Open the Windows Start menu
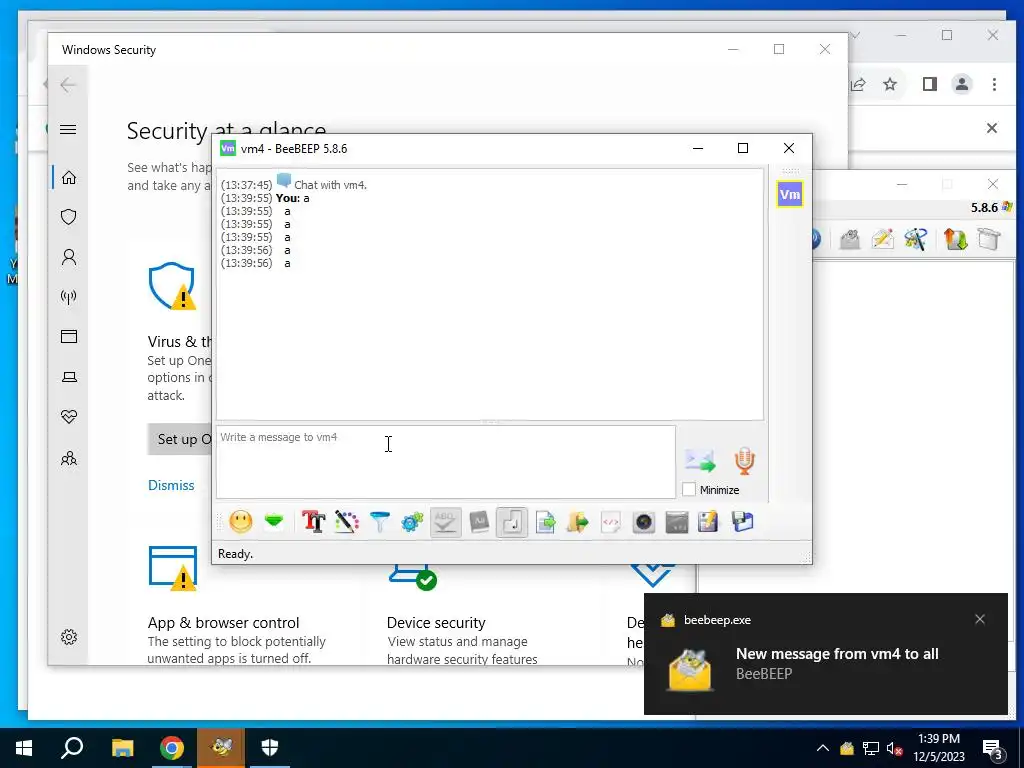 (24, 748)
